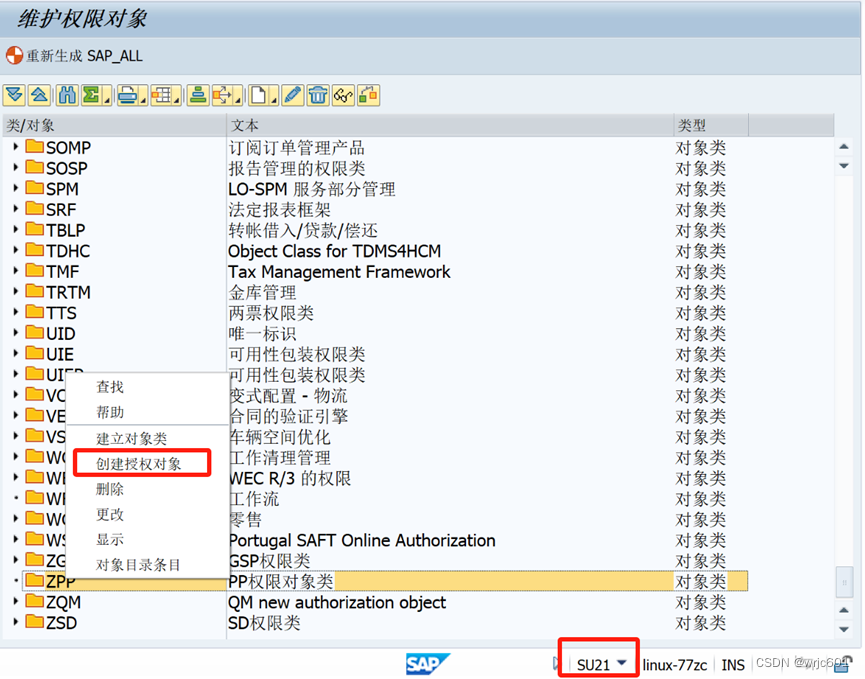865x679 pixels.
Task: Click the text 'Tax Management Framework'
Action: pos(339,272)
